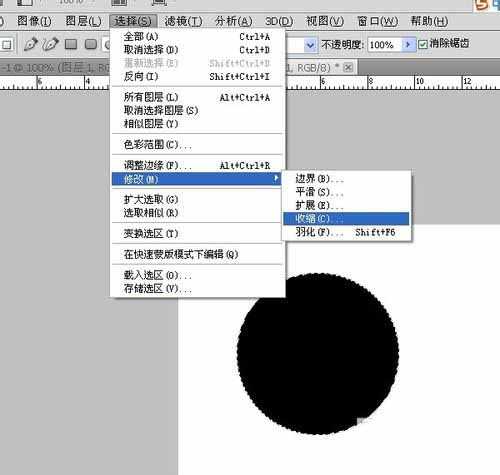
Task: Choose 平滑(S)... in submenu
Action: [346, 192]
